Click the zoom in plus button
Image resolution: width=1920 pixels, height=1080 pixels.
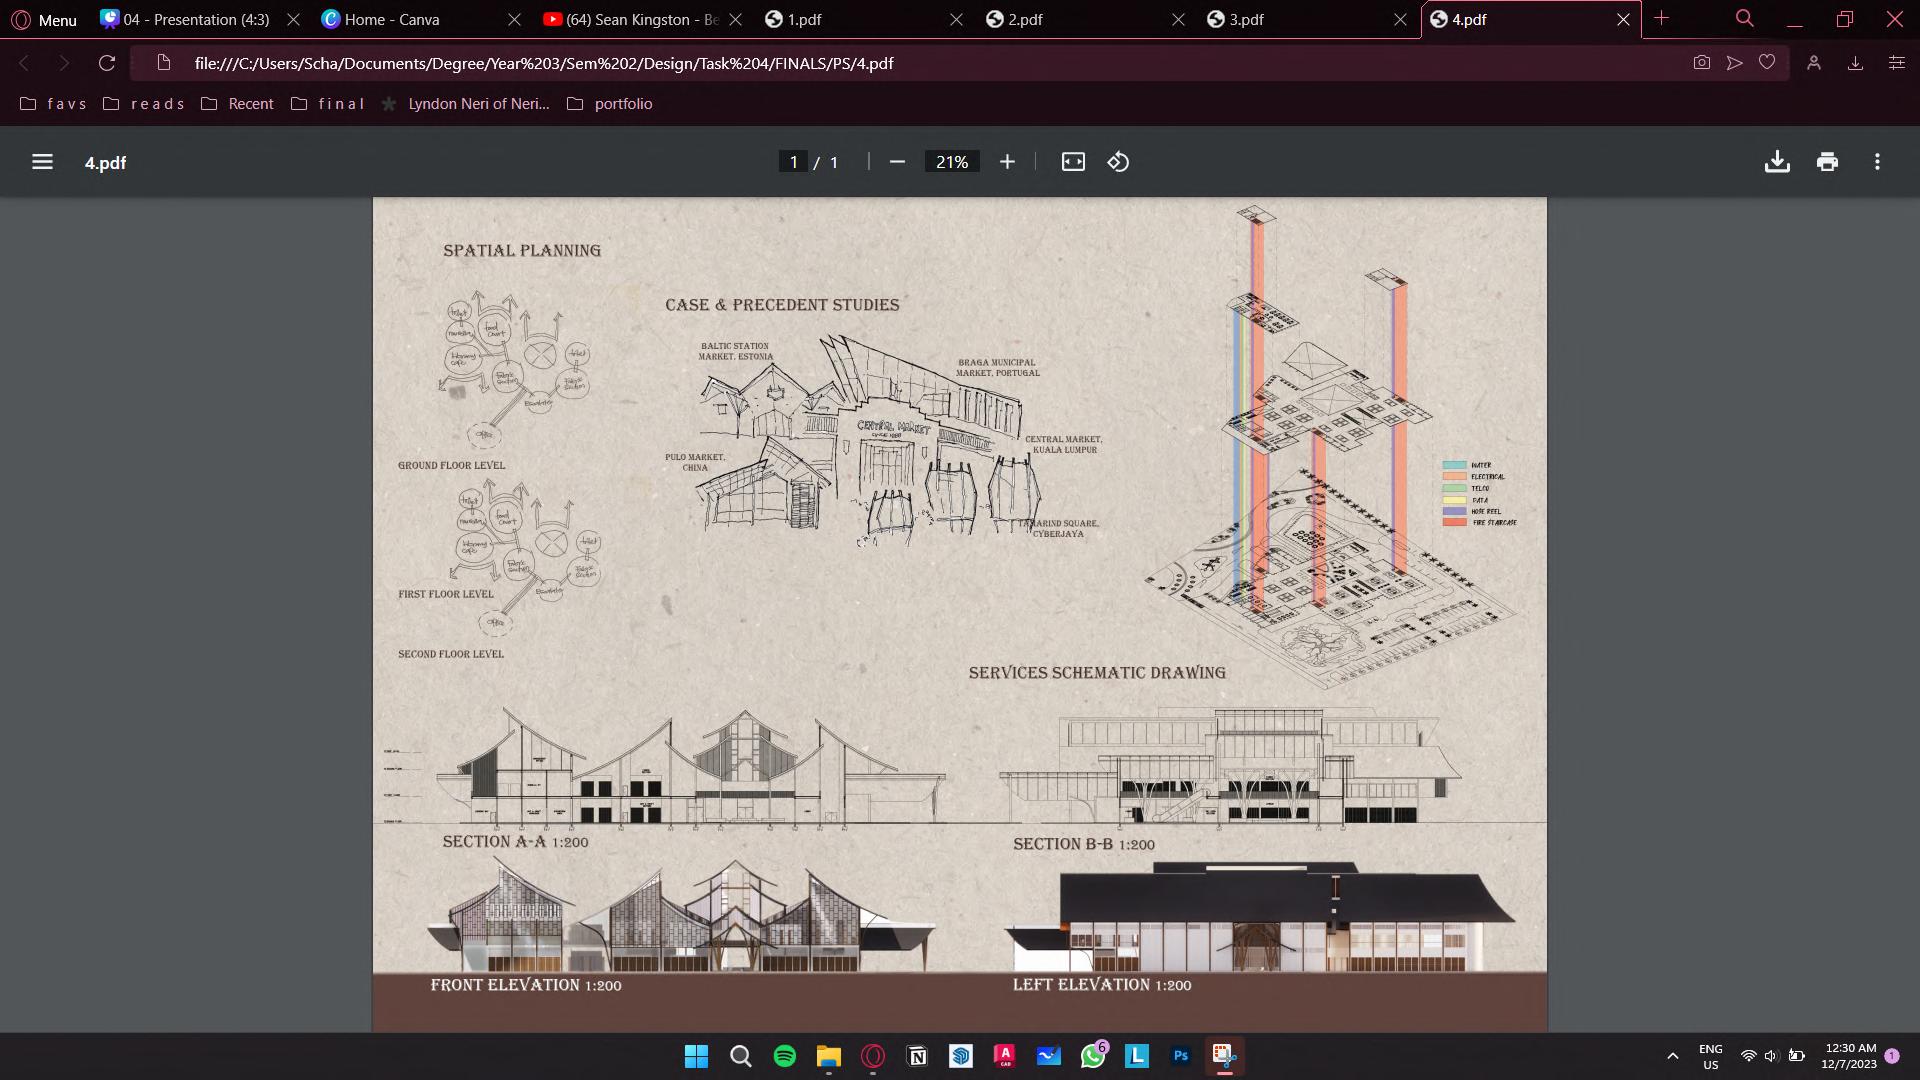click(1007, 162)
